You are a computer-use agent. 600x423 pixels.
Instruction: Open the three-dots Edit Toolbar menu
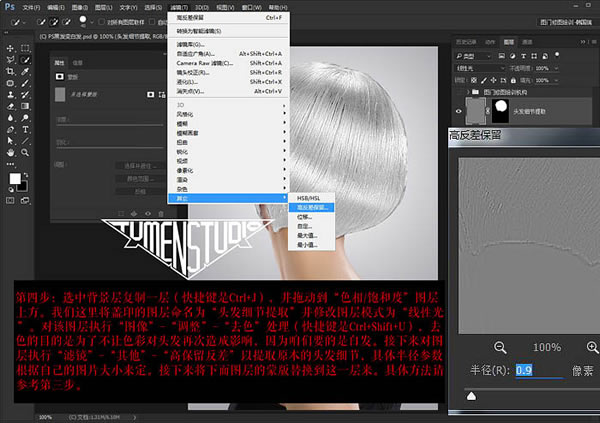pos(10,164)
